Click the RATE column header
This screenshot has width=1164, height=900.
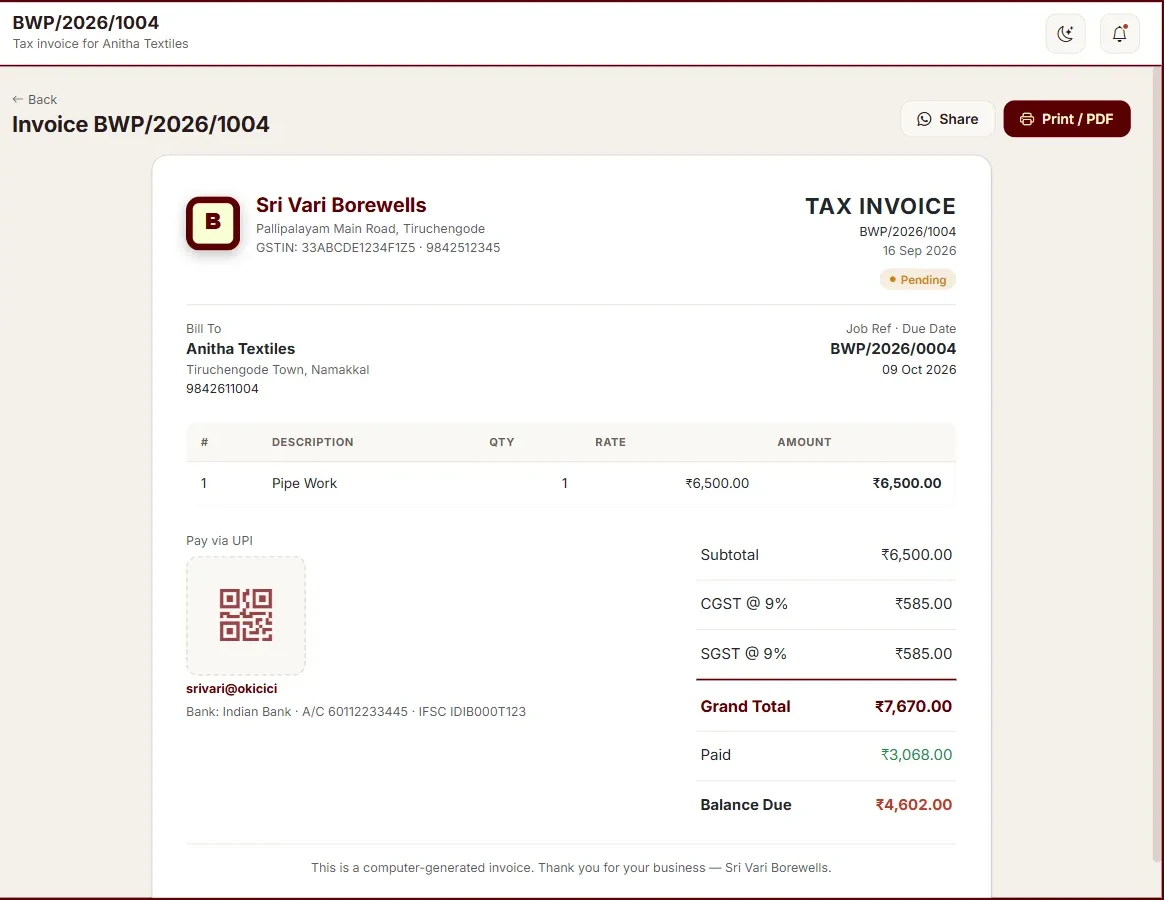[610, 442]
